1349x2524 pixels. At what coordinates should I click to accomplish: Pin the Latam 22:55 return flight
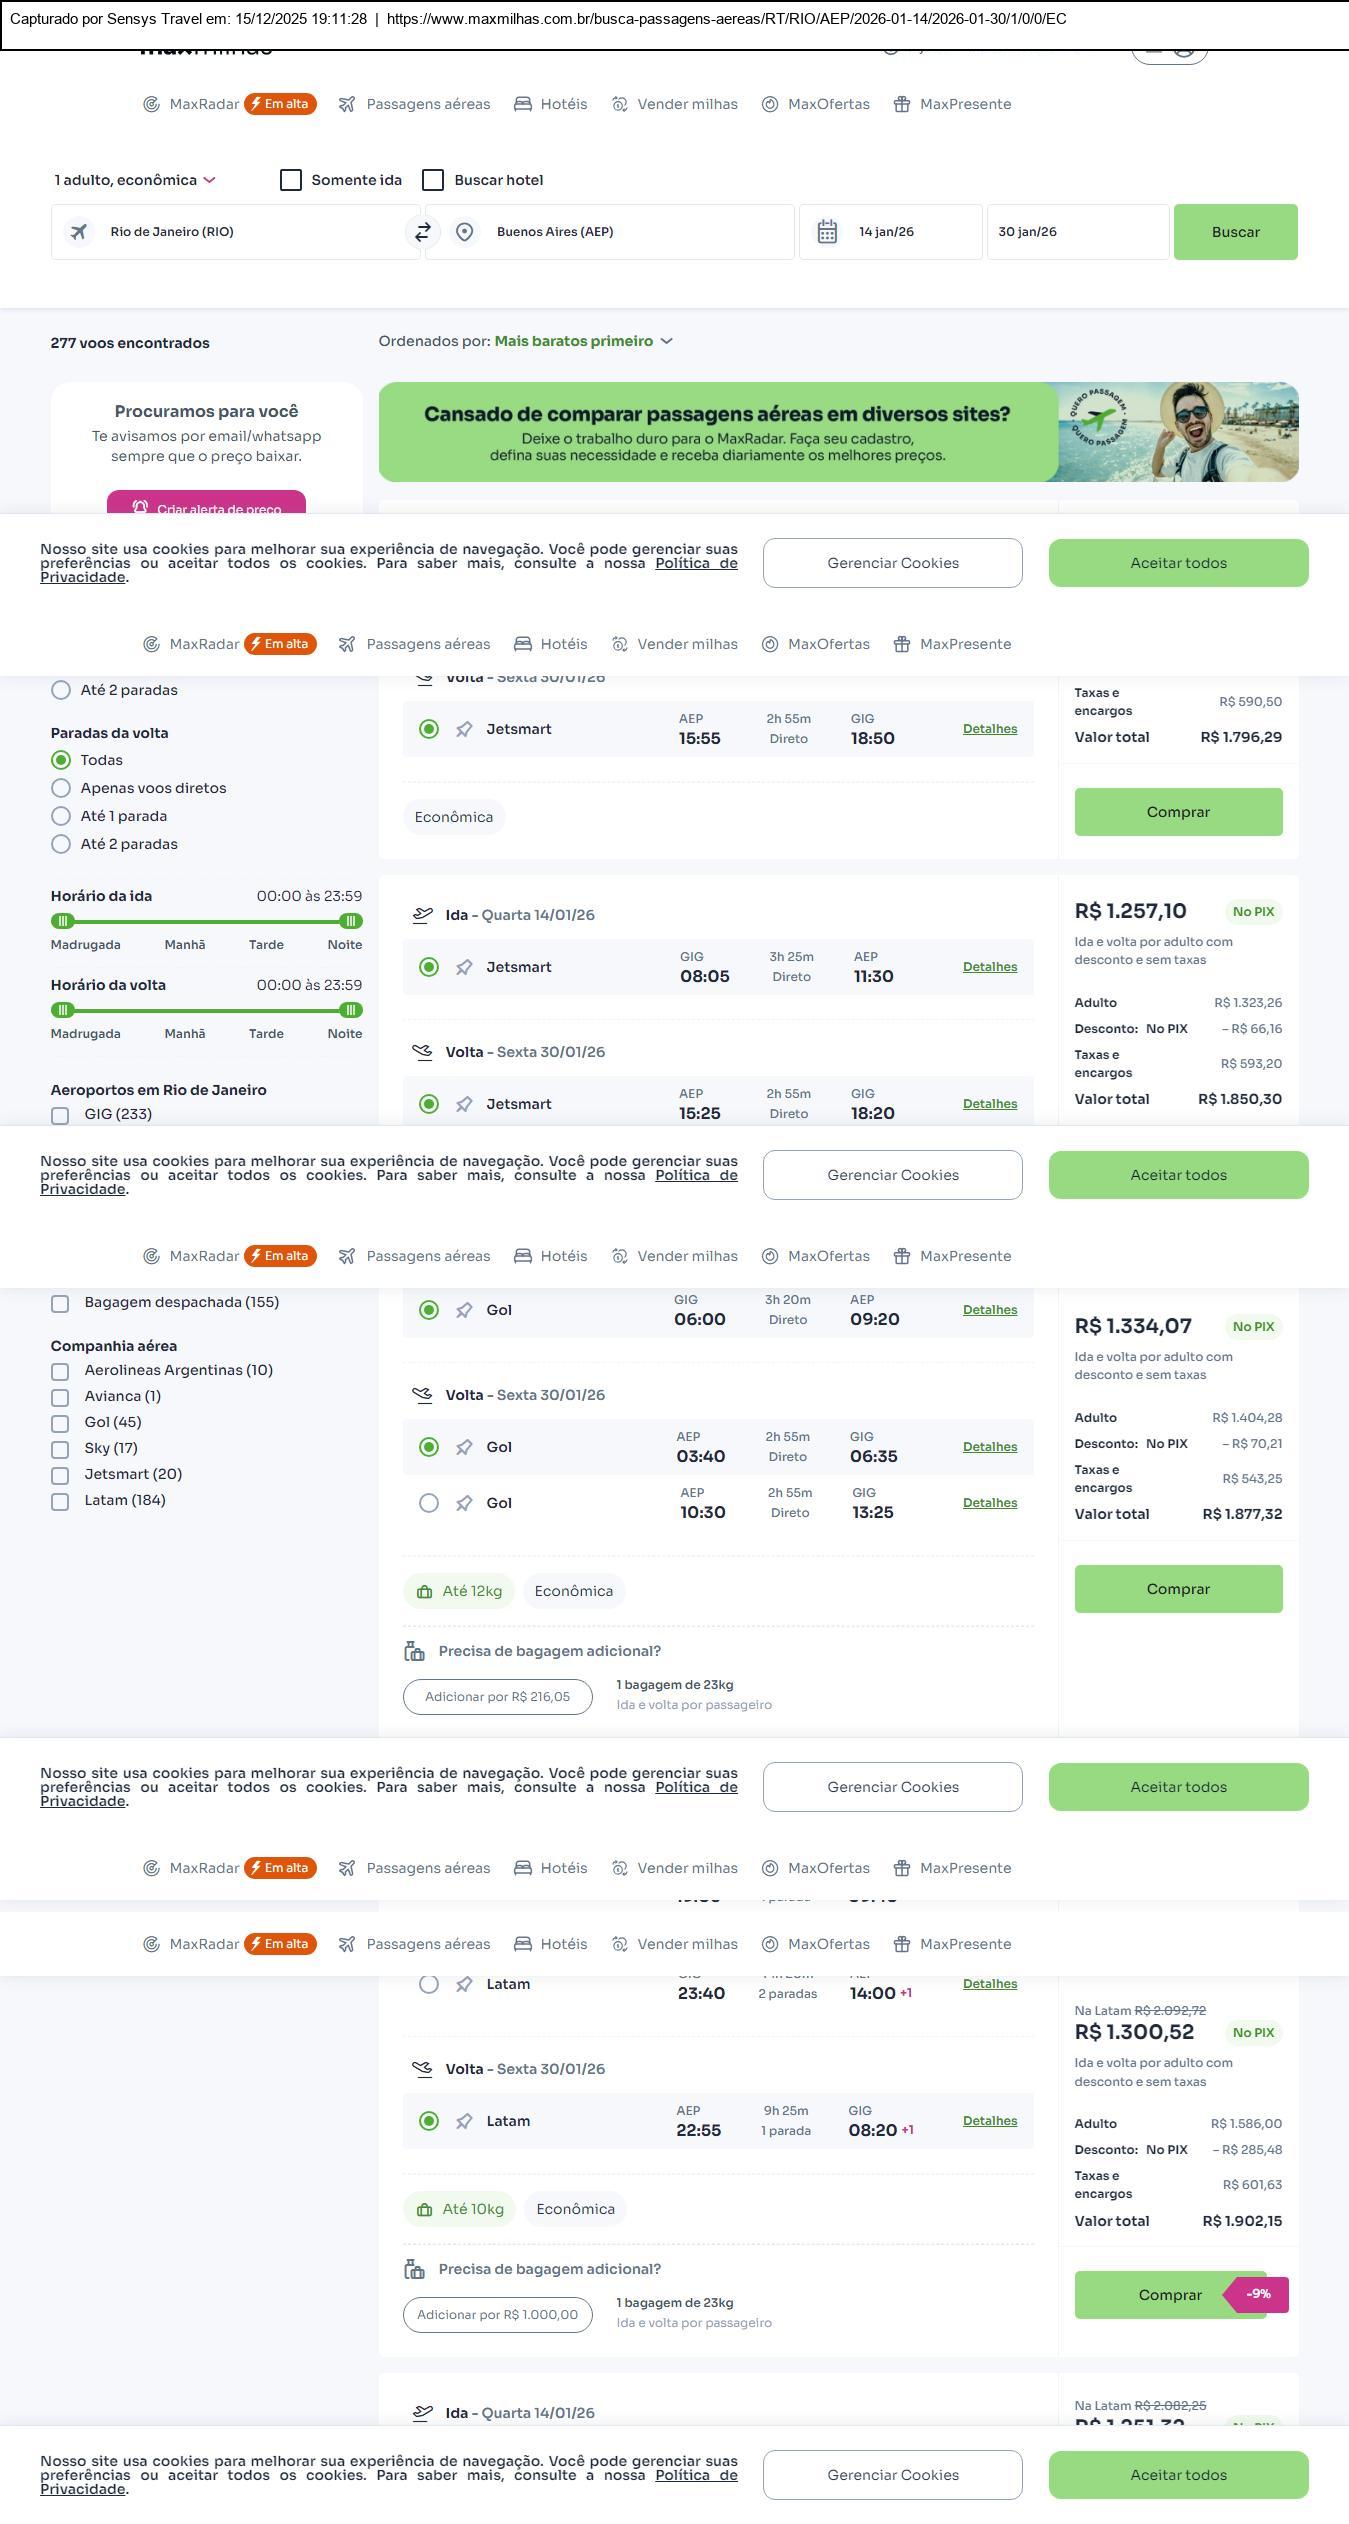click(x=464, y=2121)
